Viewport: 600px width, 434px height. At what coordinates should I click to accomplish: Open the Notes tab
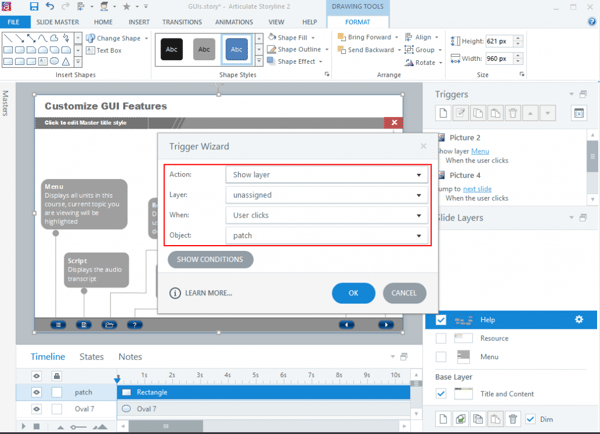130,357
